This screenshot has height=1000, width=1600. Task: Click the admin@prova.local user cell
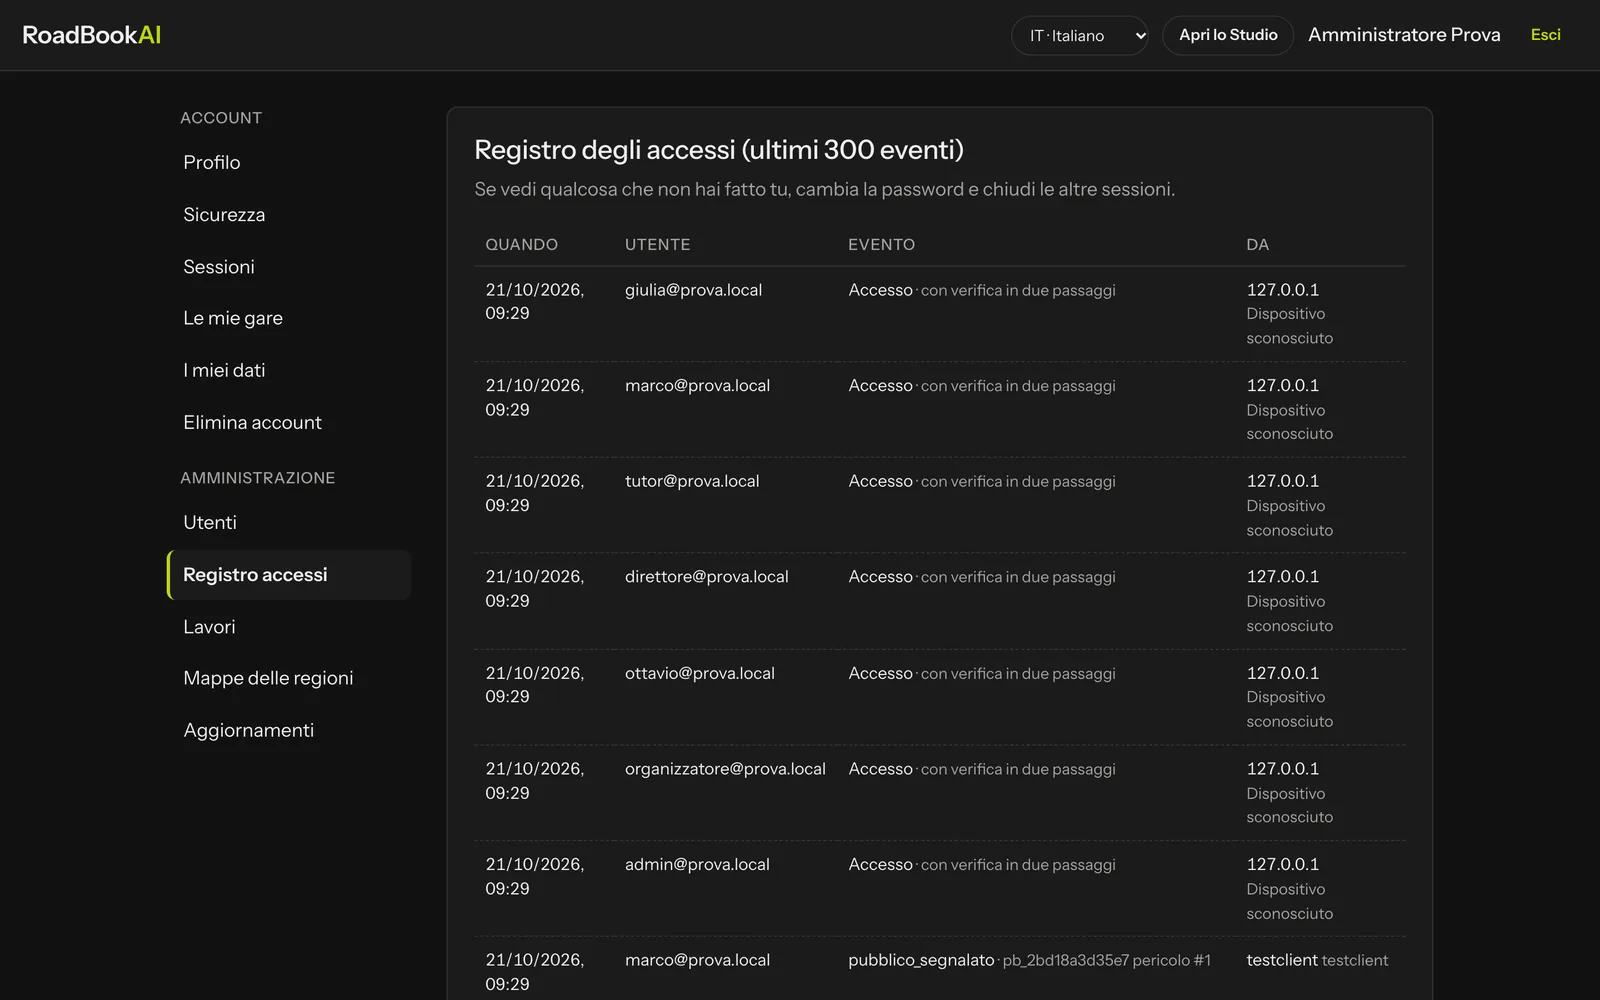[x=697, y=865]
